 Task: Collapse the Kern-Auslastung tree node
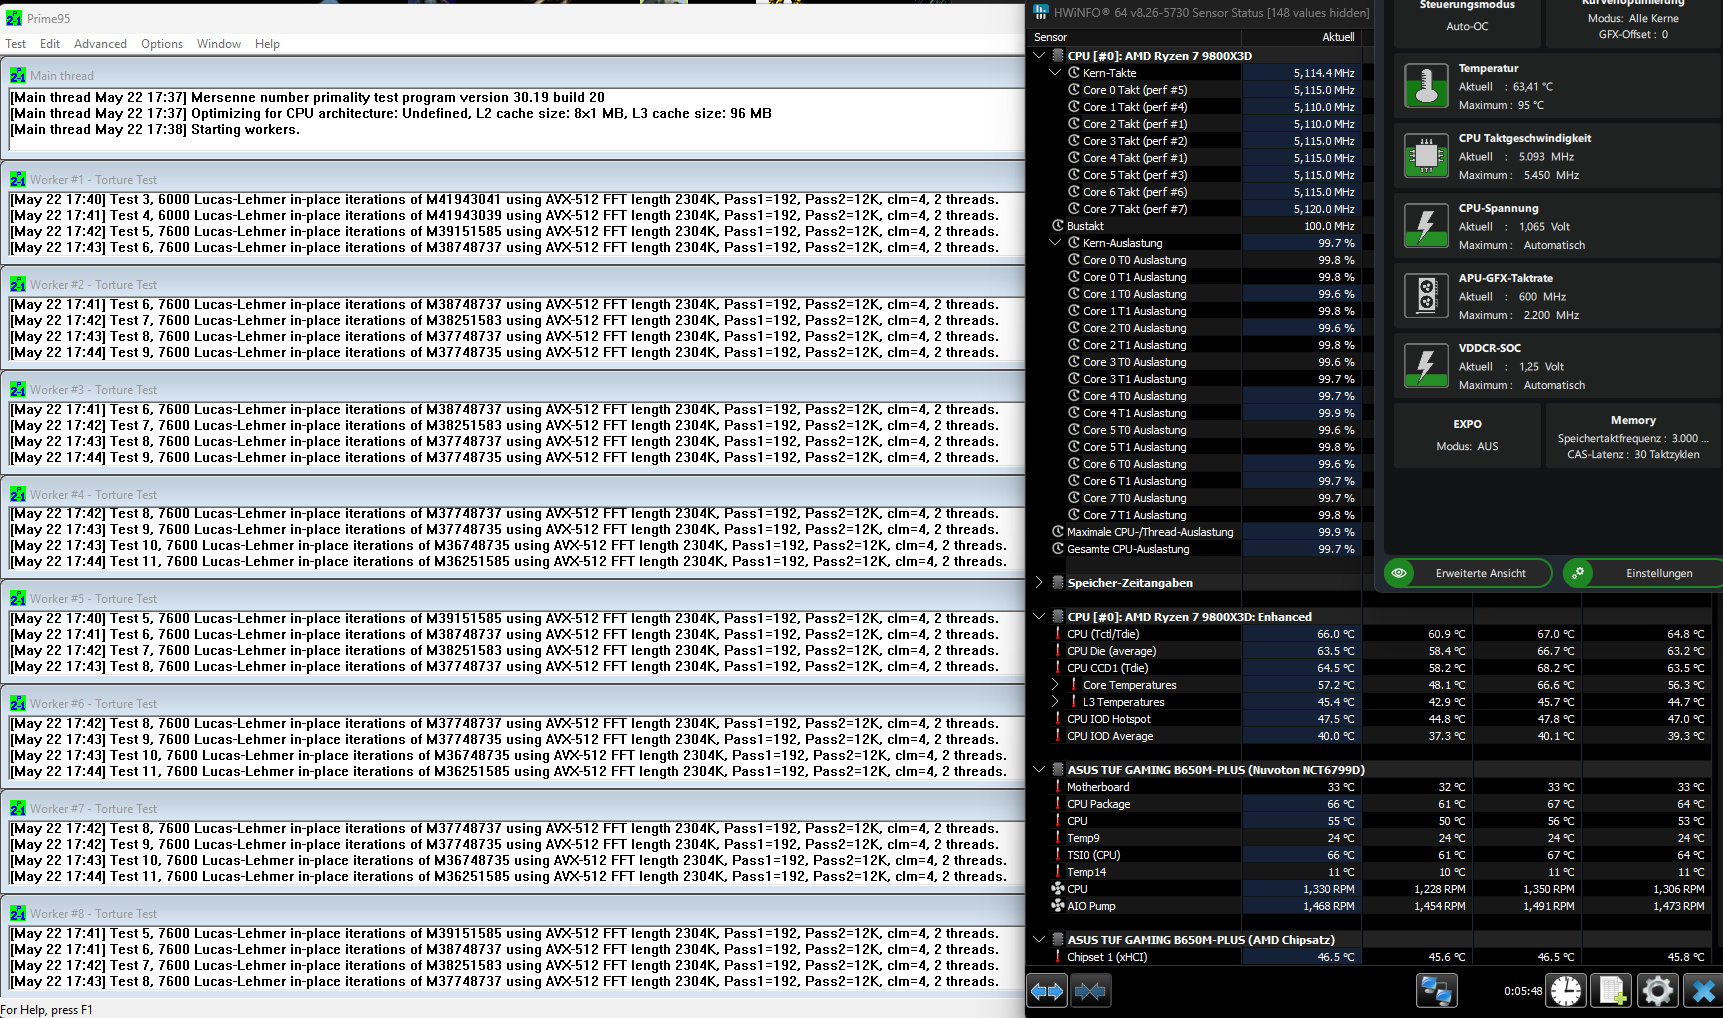pyautogui.click(x=1055, y=242)
